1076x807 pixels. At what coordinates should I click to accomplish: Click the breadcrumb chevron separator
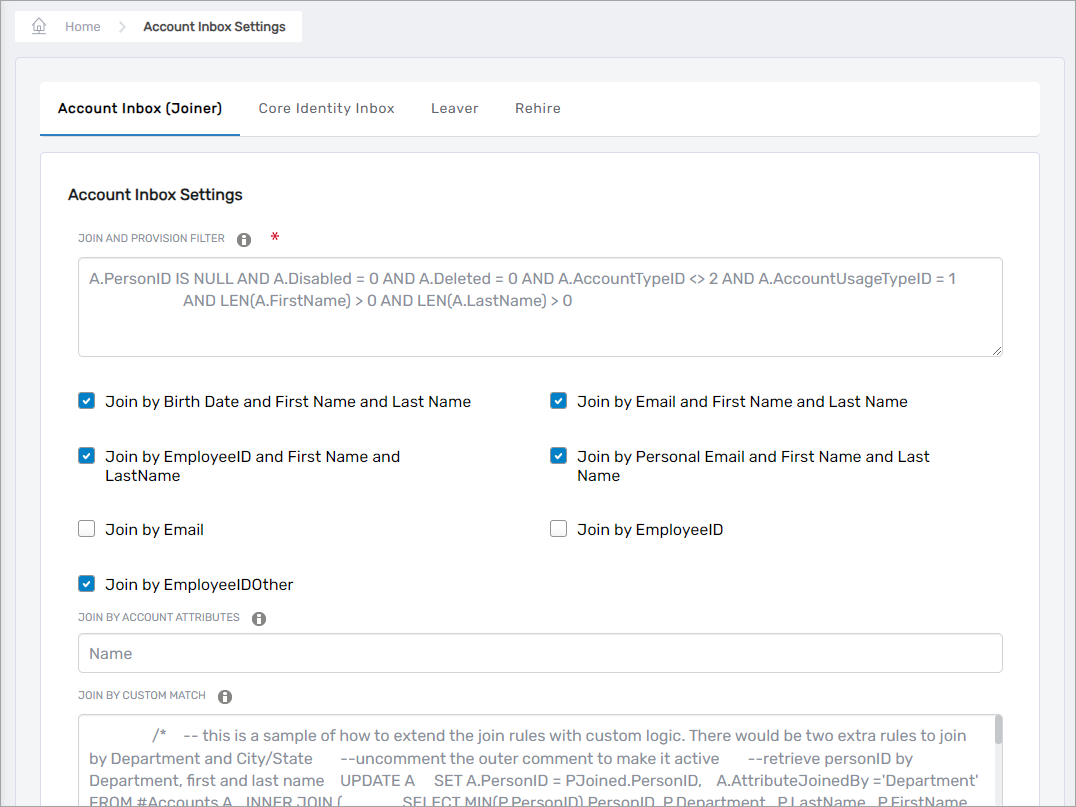pyautogui.click(x=122, y=27)
